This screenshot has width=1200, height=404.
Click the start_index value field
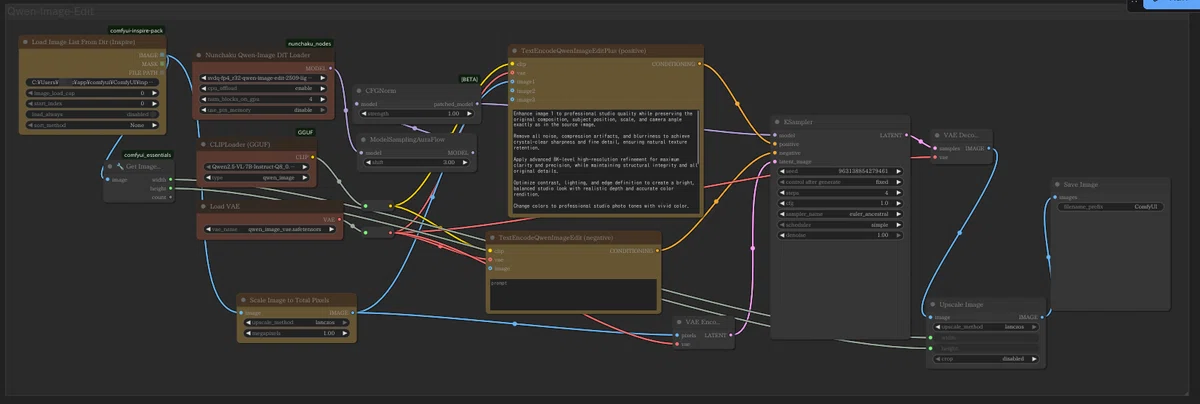coord(94,103)
